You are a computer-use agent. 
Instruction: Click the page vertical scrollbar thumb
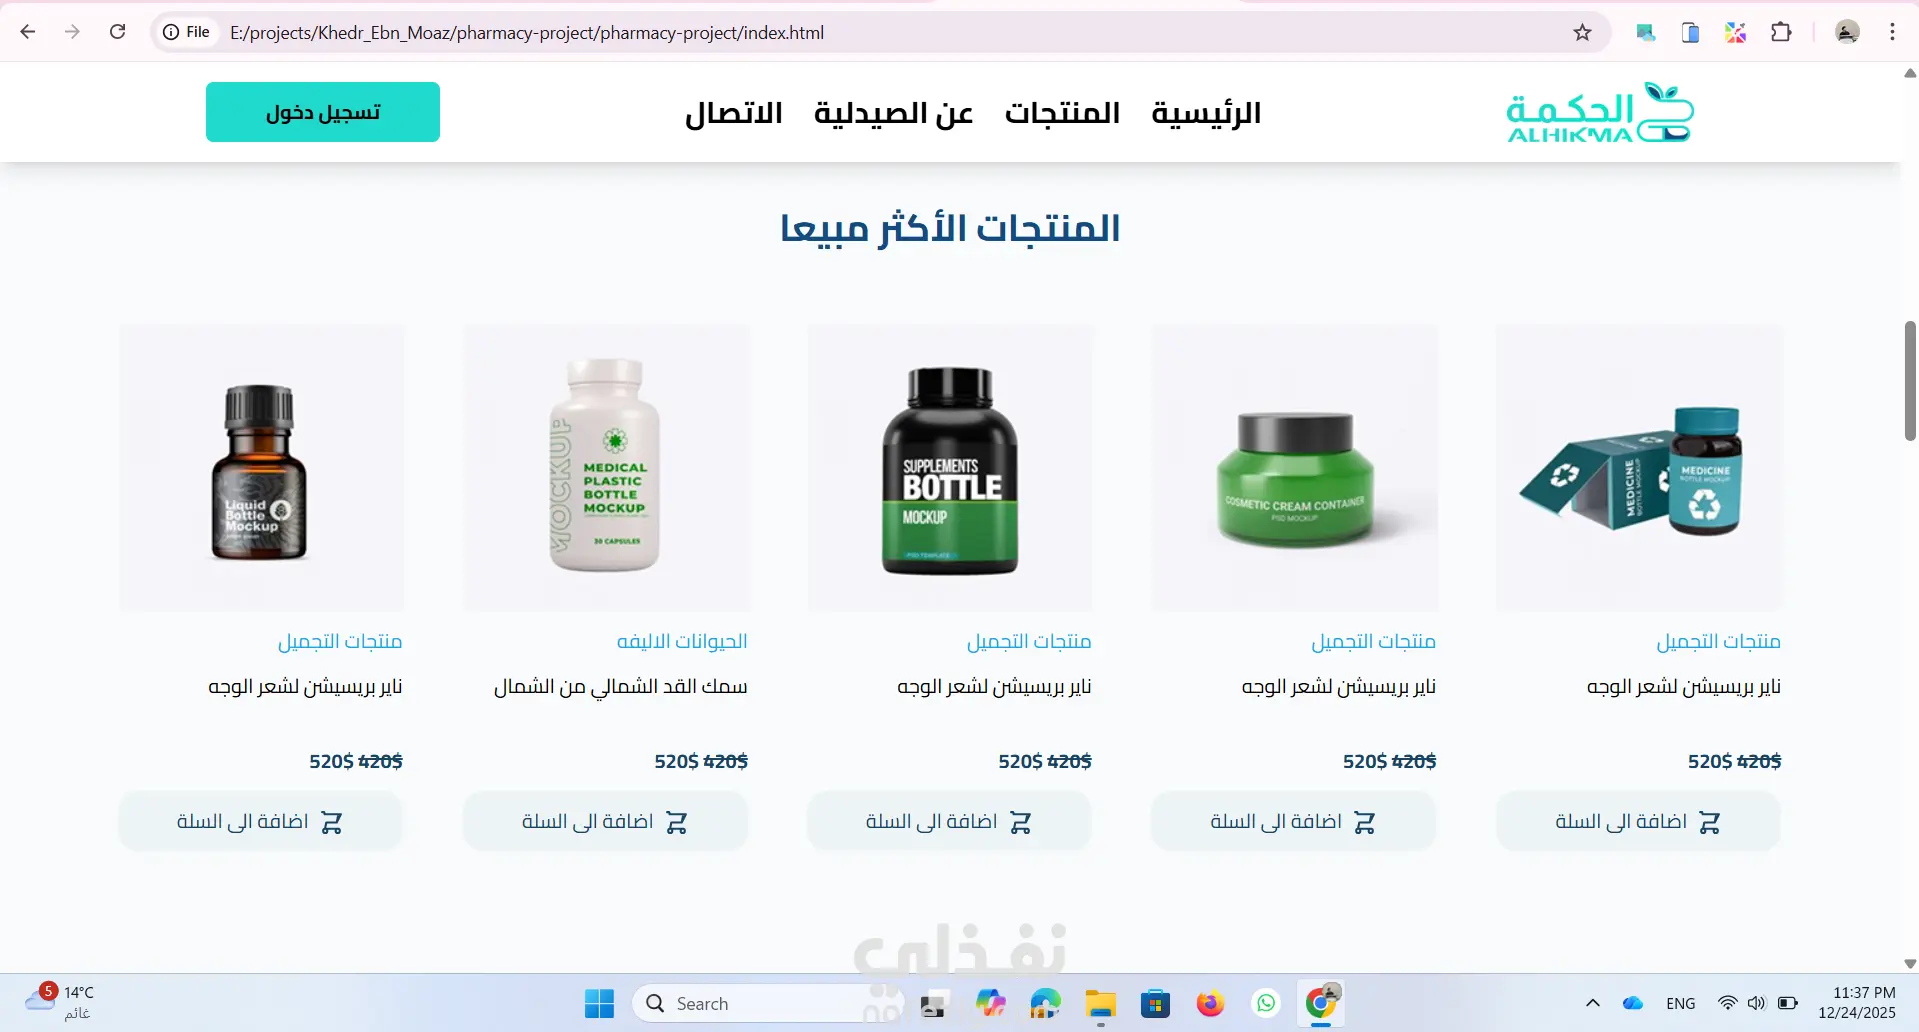click(1910, 381)
